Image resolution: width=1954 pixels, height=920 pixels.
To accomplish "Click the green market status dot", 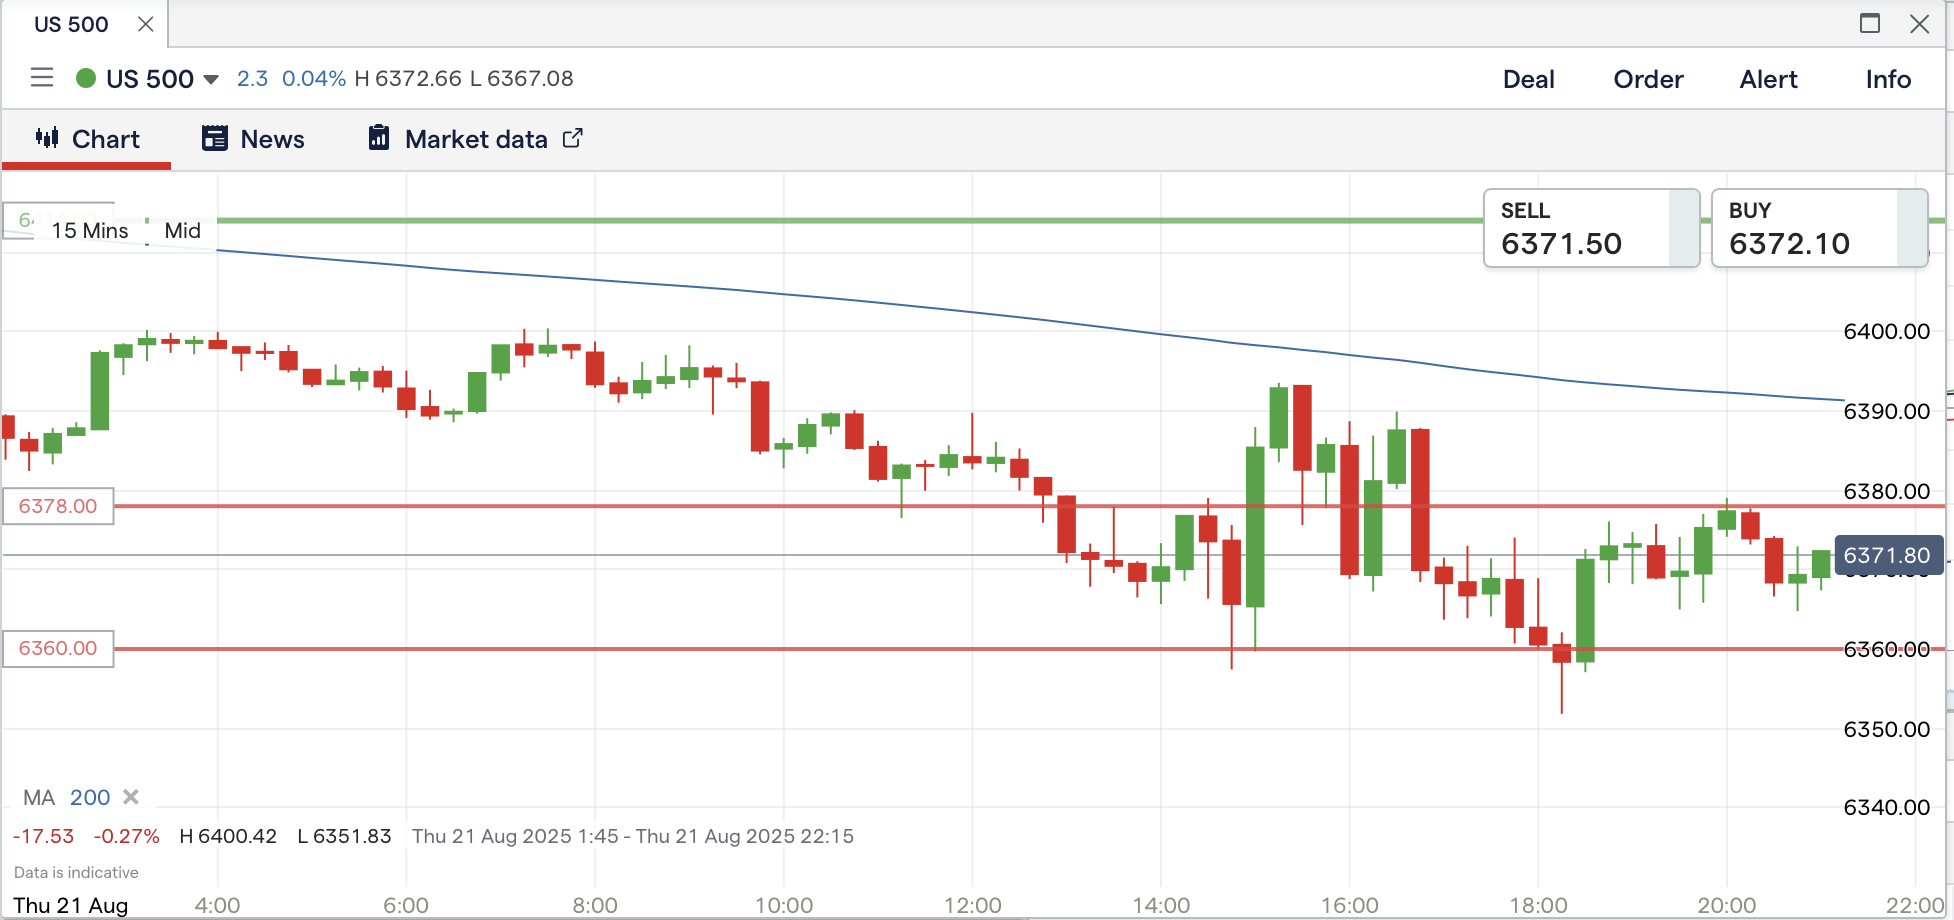I will pyautogui.click(x=86, y=78).
